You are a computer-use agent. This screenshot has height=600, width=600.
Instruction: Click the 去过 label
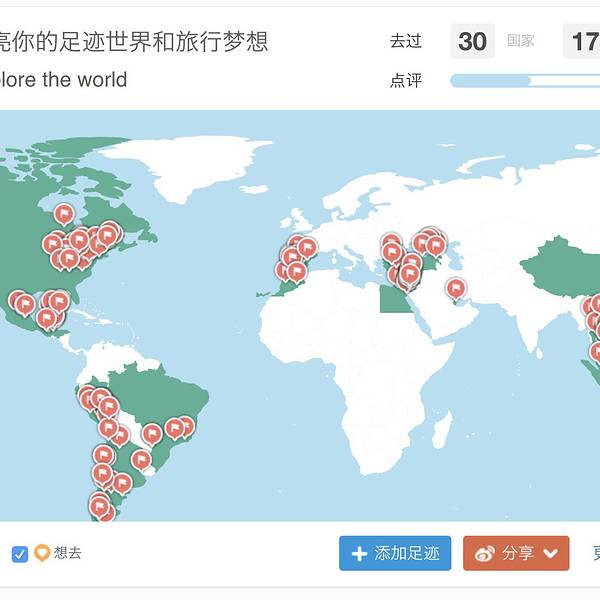406,41
